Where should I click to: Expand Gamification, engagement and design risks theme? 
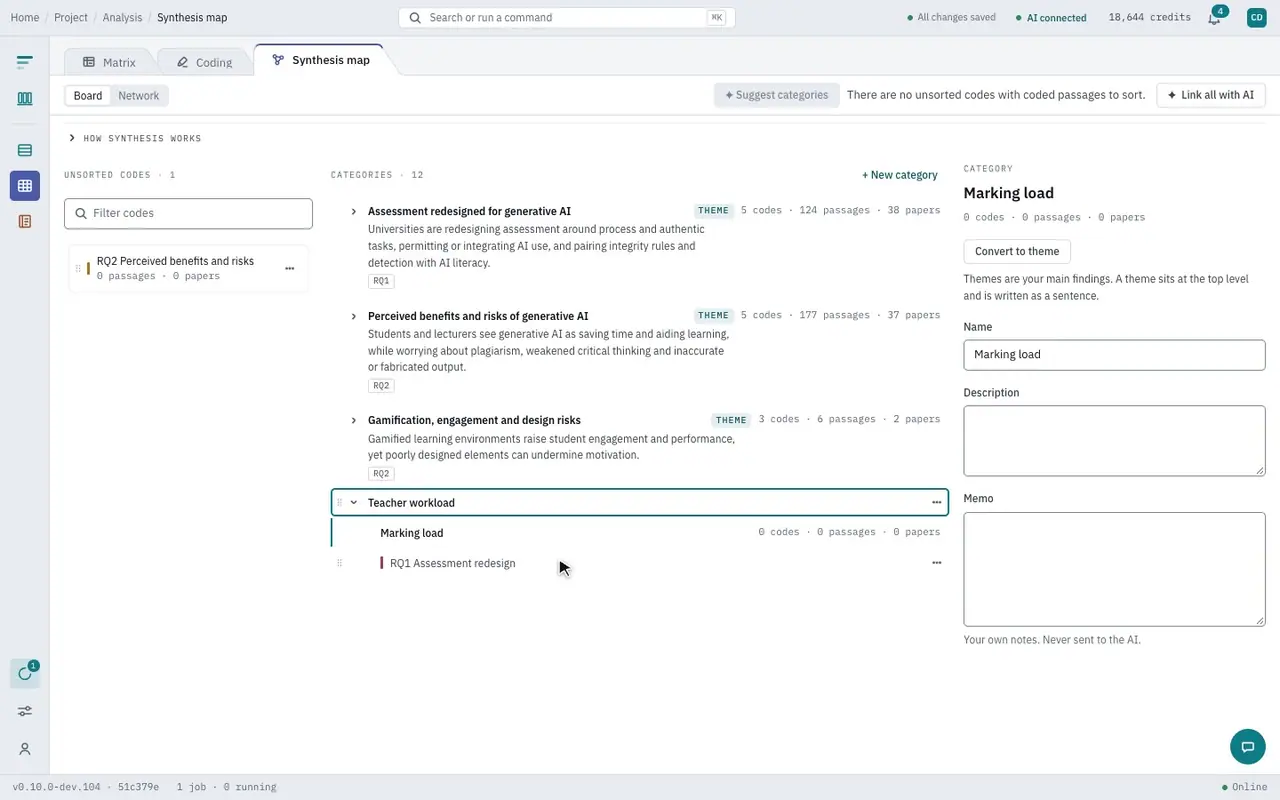[x=354, y=420]
